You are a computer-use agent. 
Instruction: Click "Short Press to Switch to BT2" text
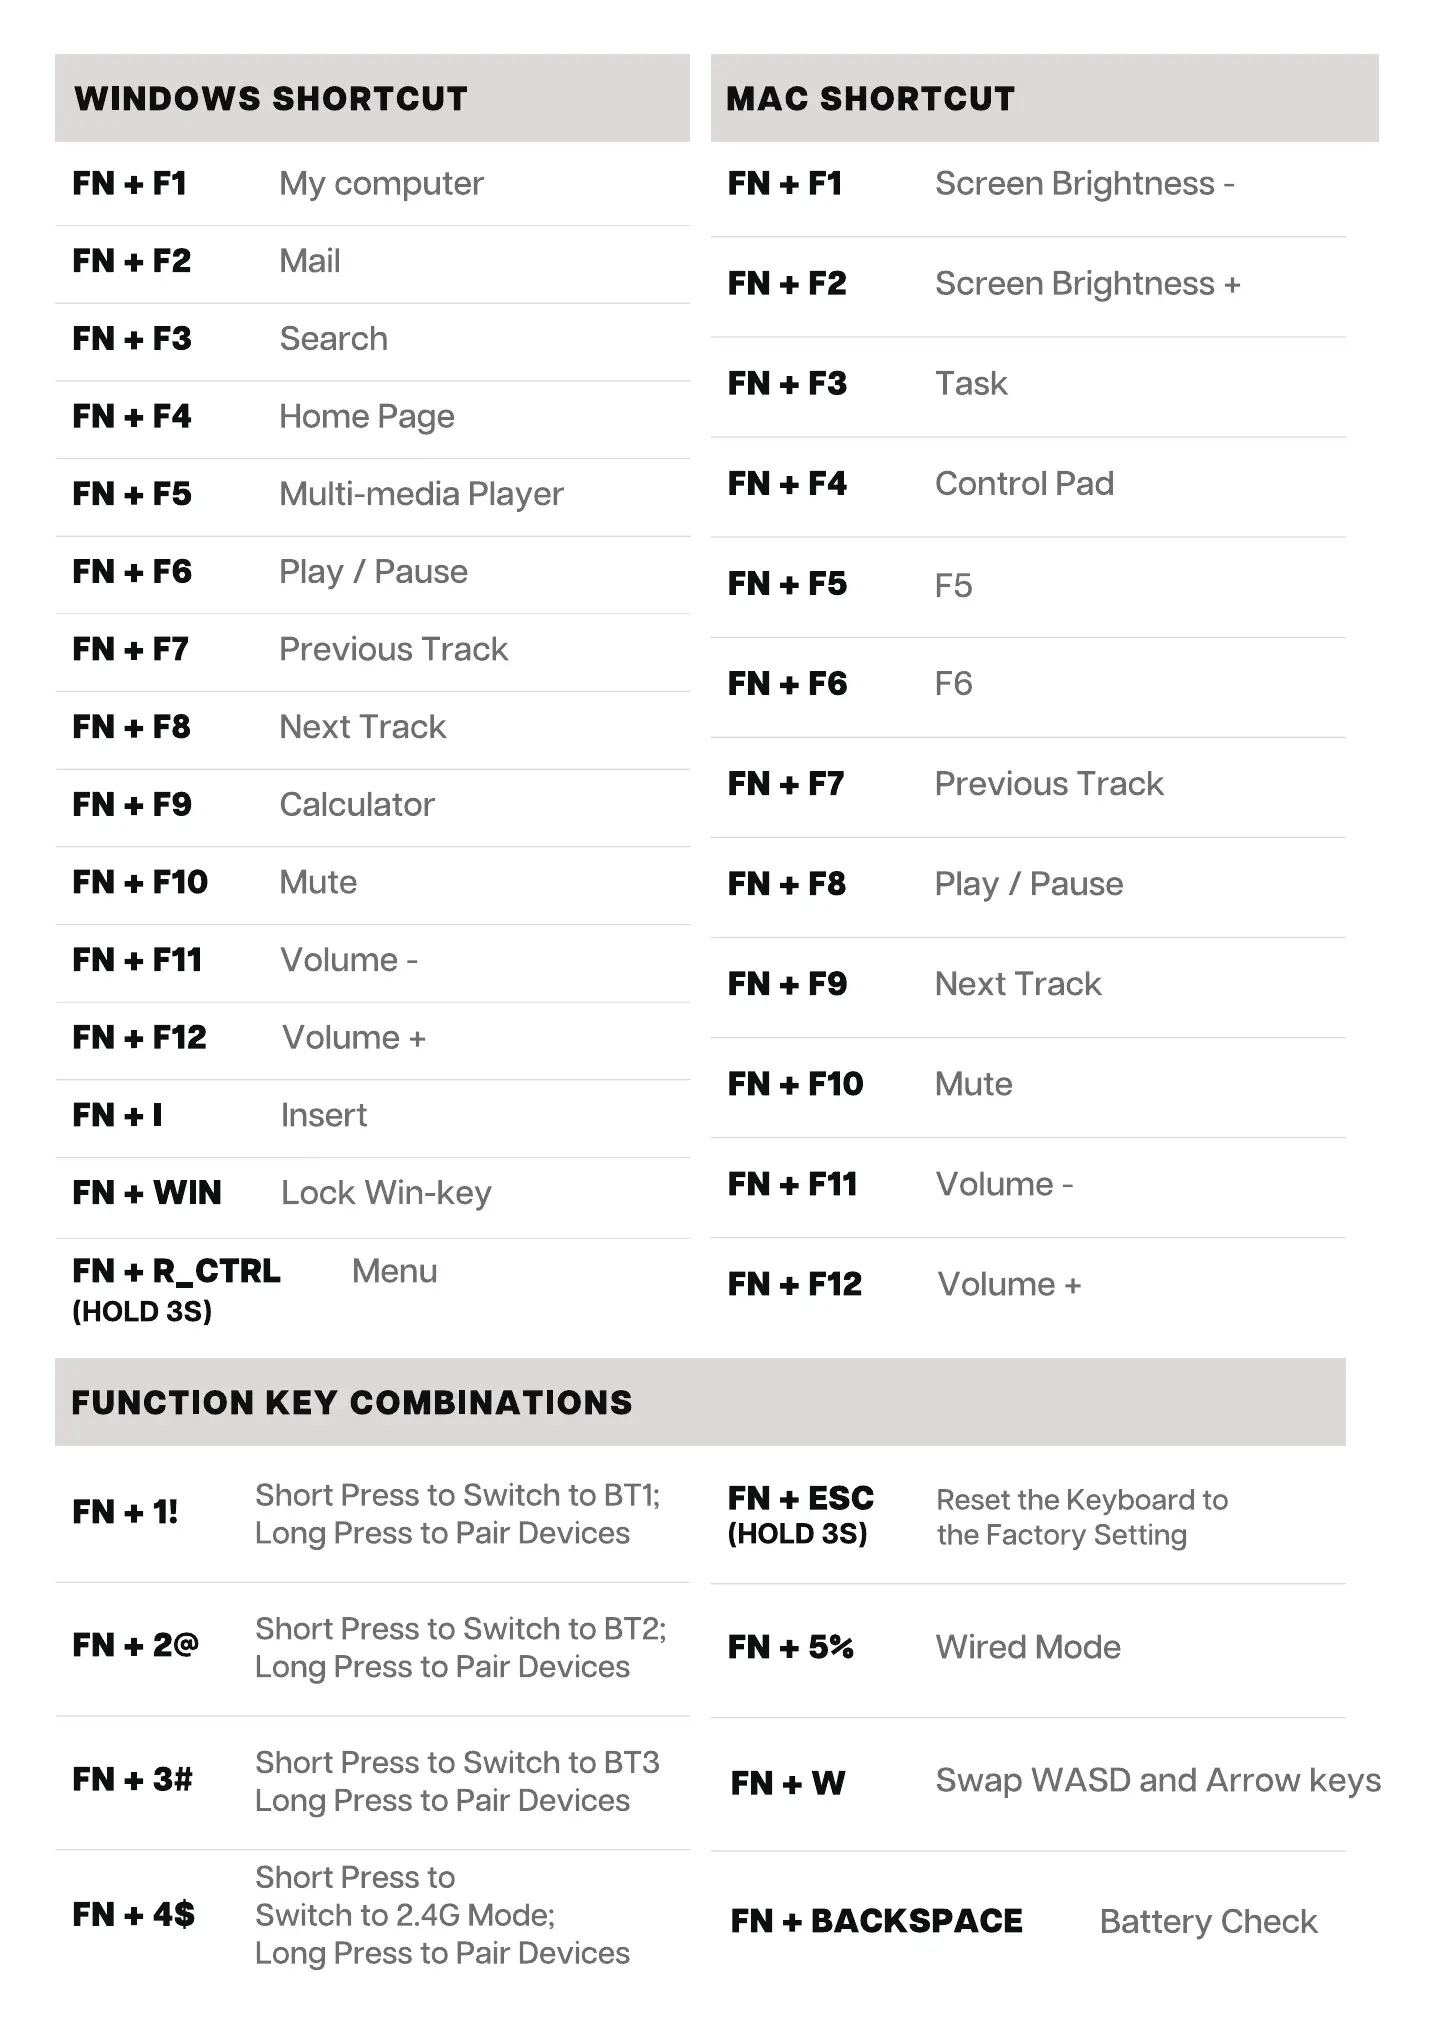(x=460, y=1629)
